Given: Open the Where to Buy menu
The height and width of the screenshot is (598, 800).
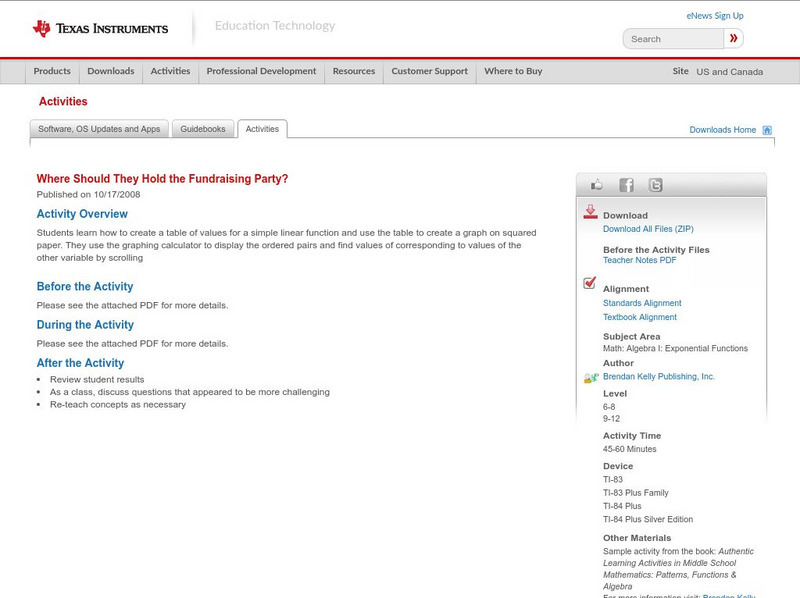Looking at the screenshot, I should pyautogui.click(x=513, y=71).
